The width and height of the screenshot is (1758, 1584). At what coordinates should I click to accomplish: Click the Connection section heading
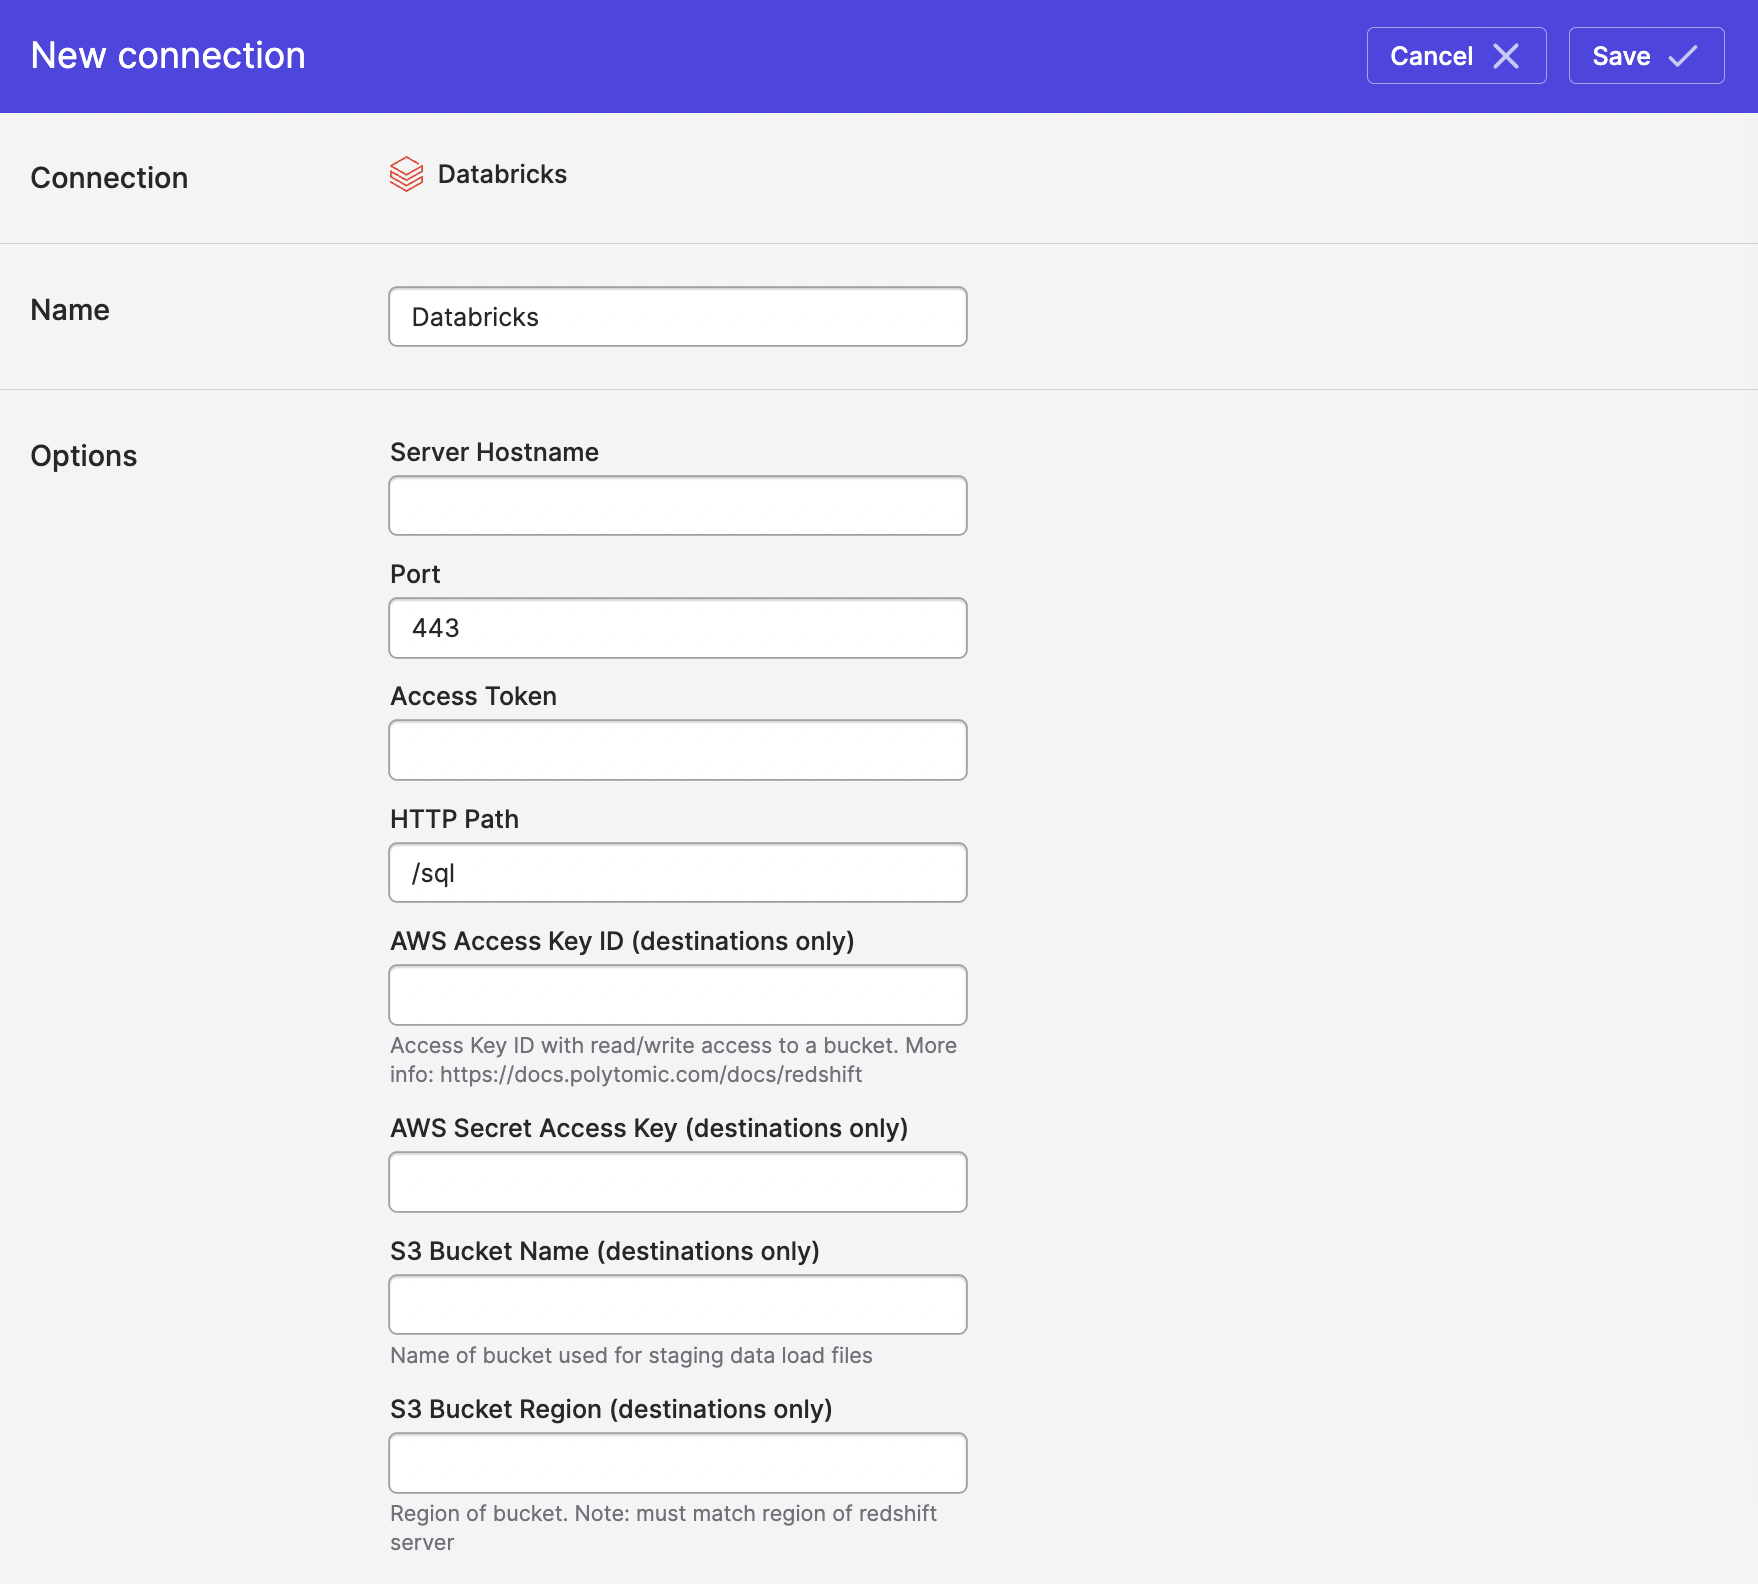[x=109, y=178]
